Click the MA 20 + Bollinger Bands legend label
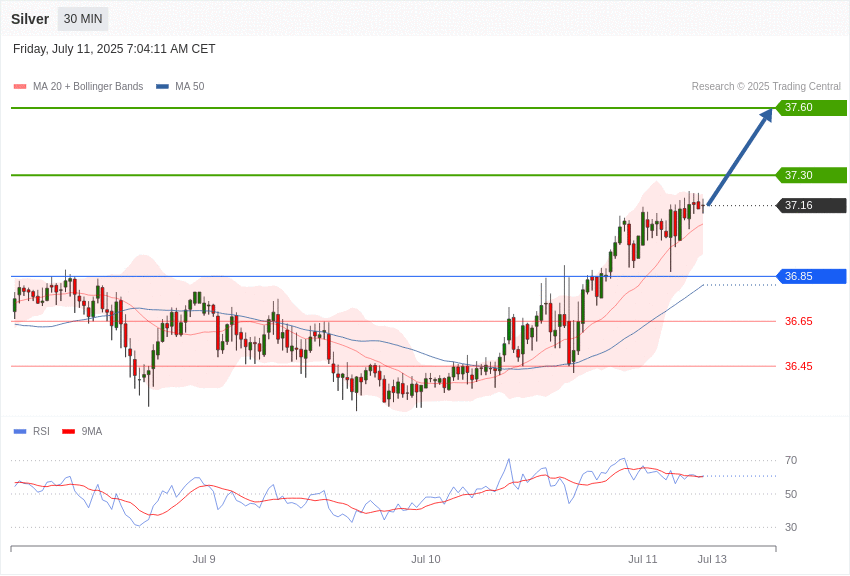The height and width of the screenshot is (576, 850). click(88, 86)
